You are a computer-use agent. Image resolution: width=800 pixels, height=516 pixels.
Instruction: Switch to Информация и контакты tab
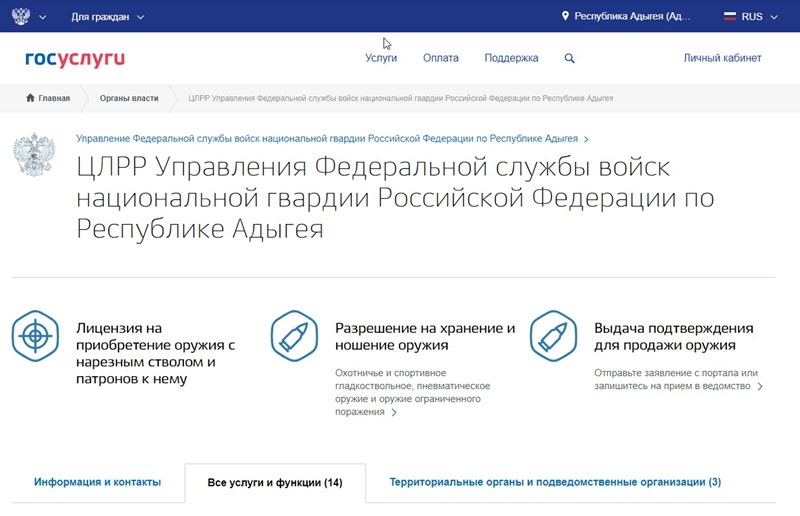97,482
